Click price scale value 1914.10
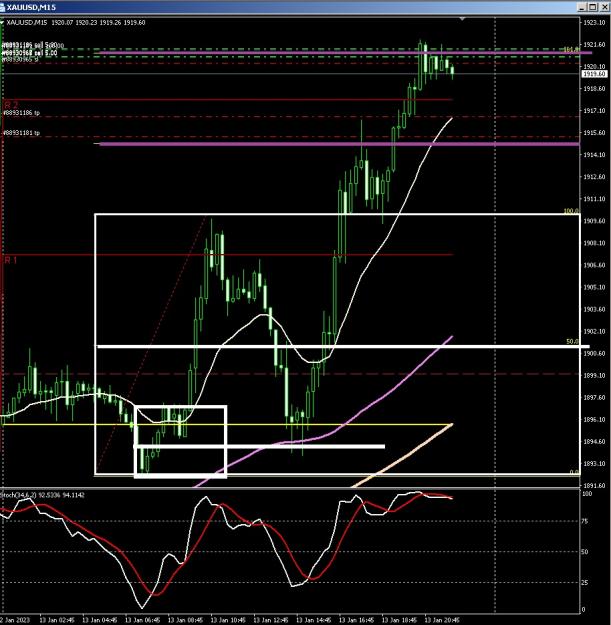 594,155
